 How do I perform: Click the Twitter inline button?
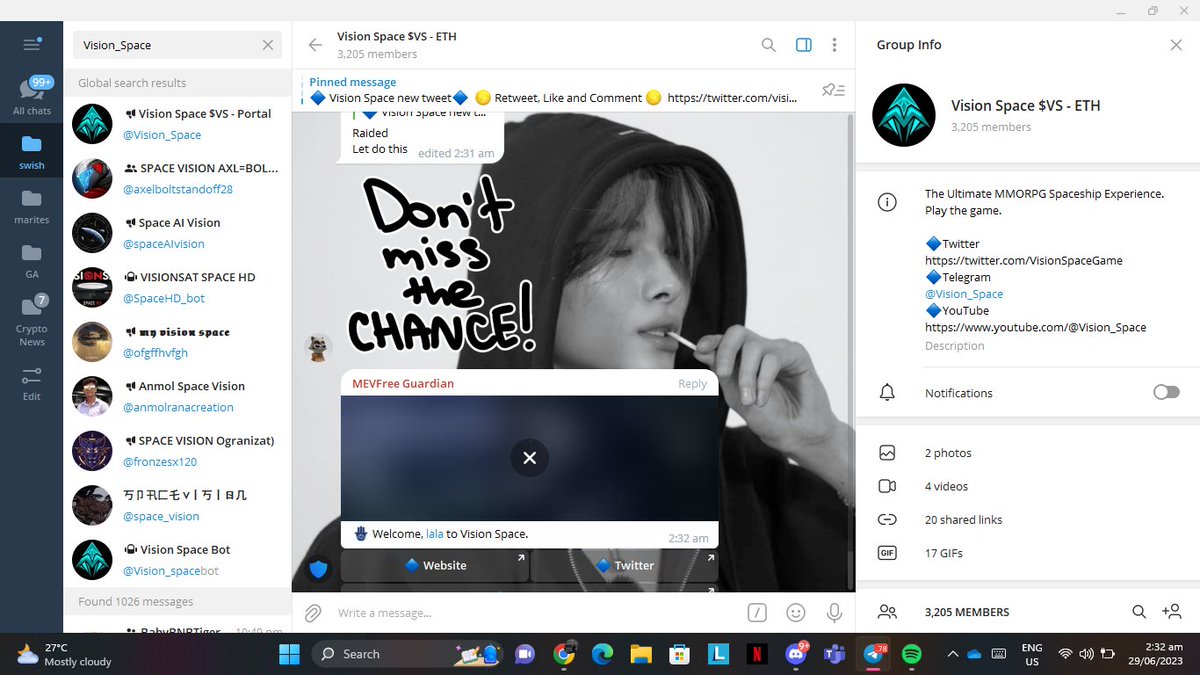(x=625, y=565)
